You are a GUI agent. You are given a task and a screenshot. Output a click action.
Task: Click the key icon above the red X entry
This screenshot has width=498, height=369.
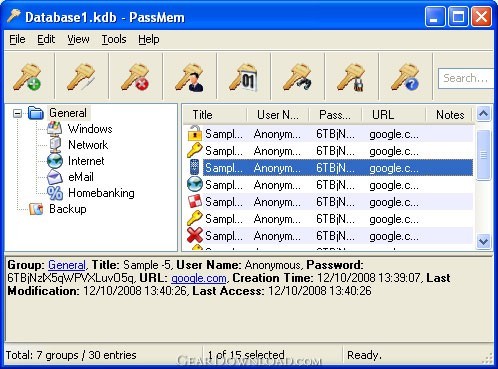(x=194, y=218)
